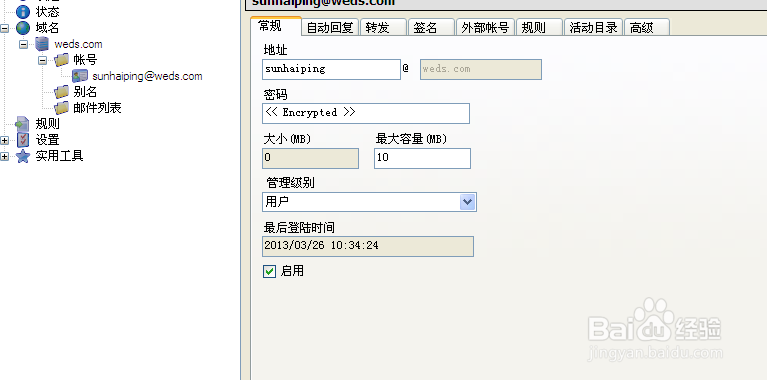
Task: Click the last logon time field
Action: [368, 246]
